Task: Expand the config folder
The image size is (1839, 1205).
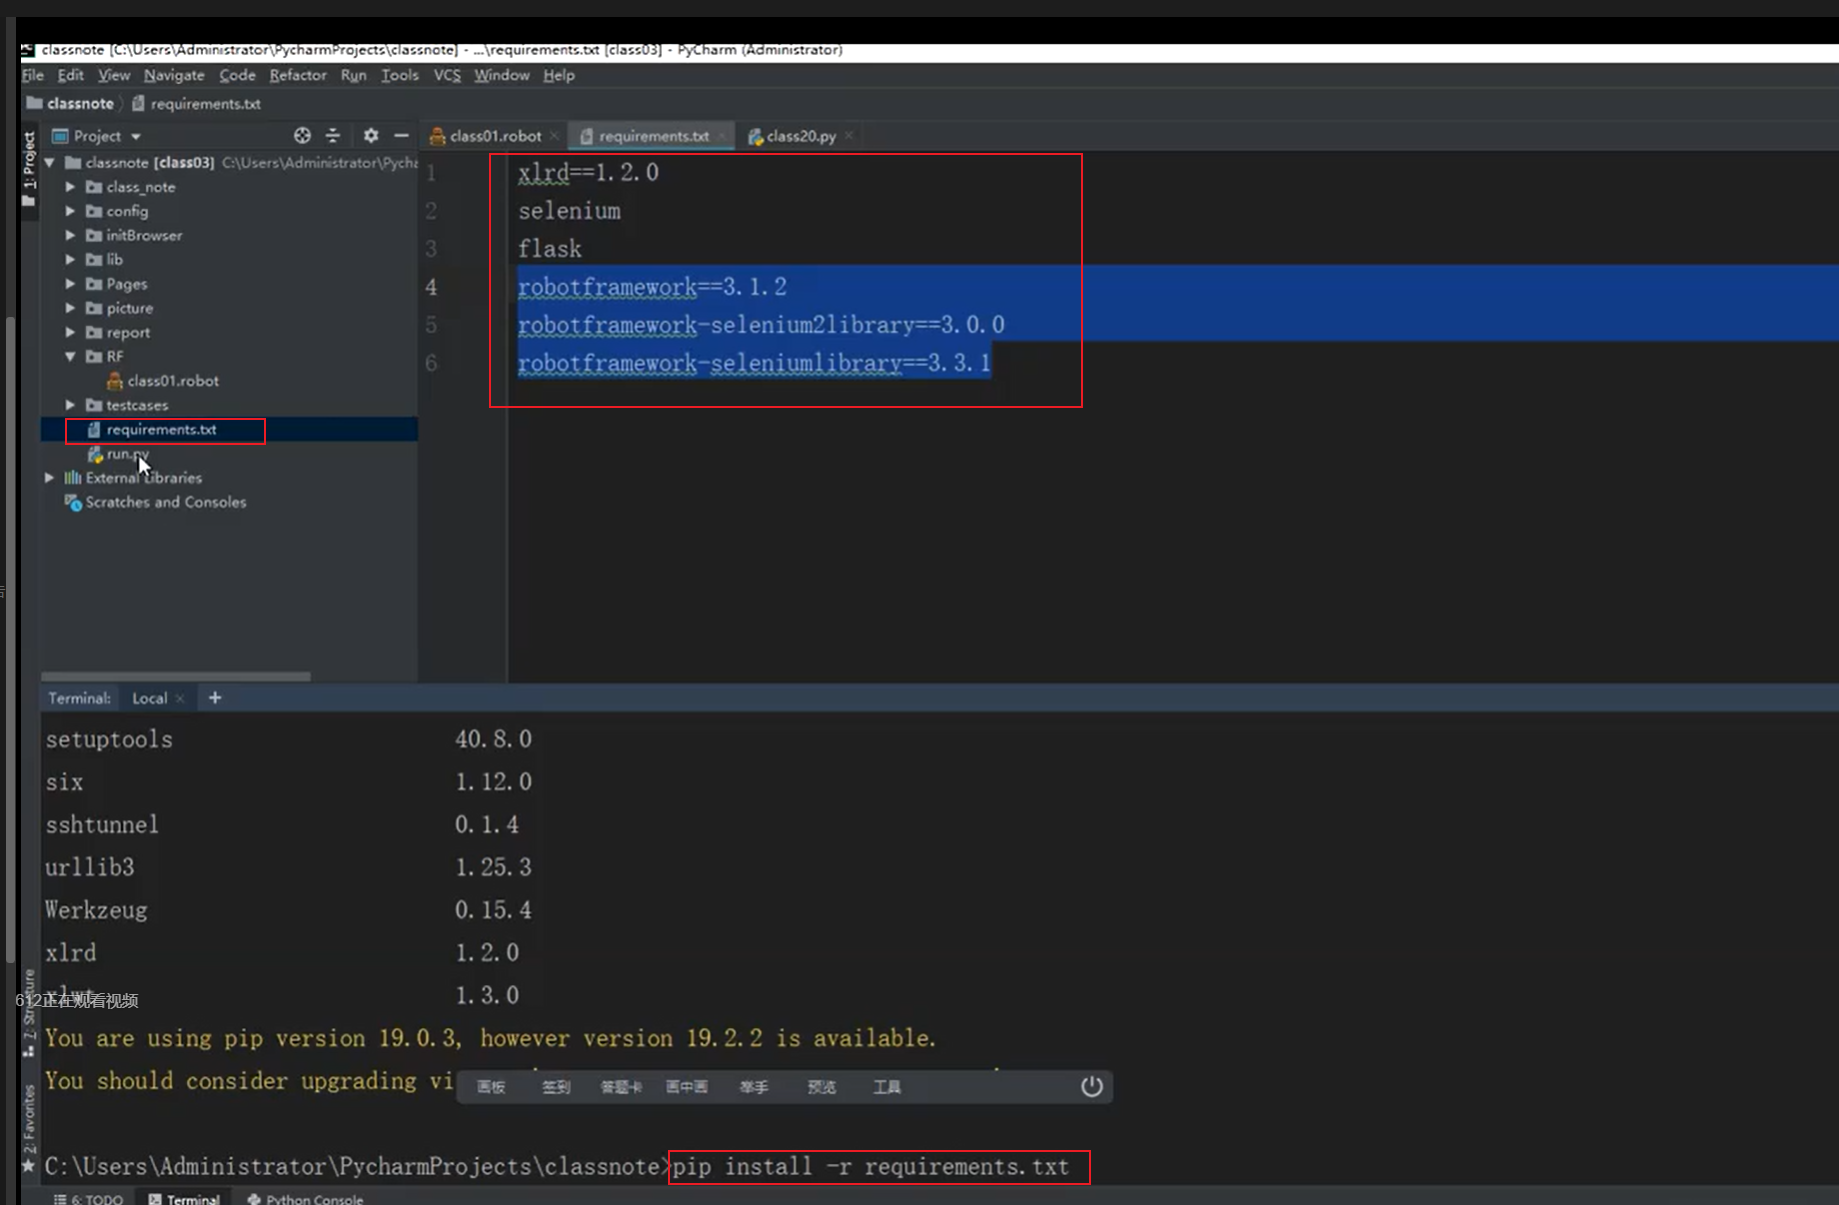Action: 70,211
